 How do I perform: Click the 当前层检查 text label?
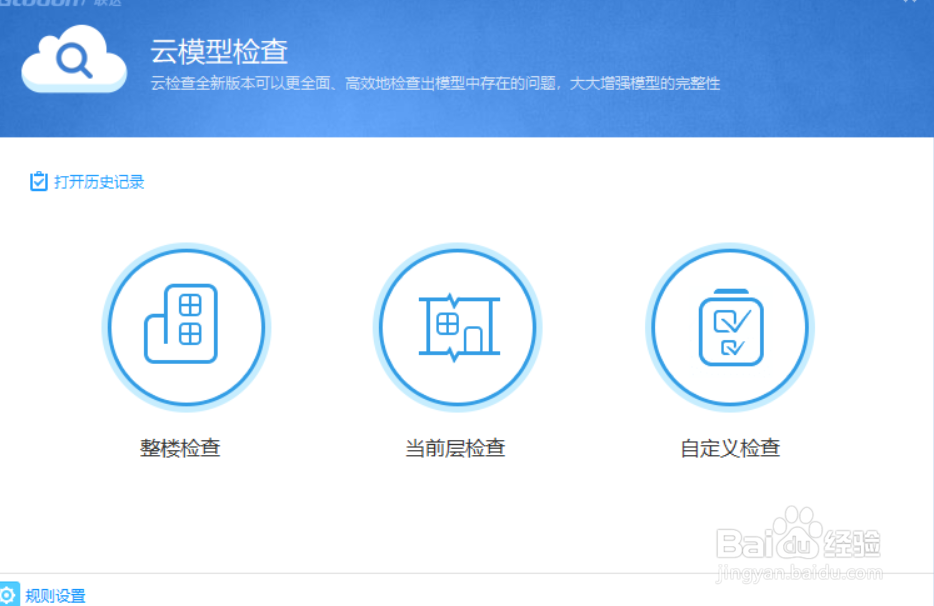(457, 448)
